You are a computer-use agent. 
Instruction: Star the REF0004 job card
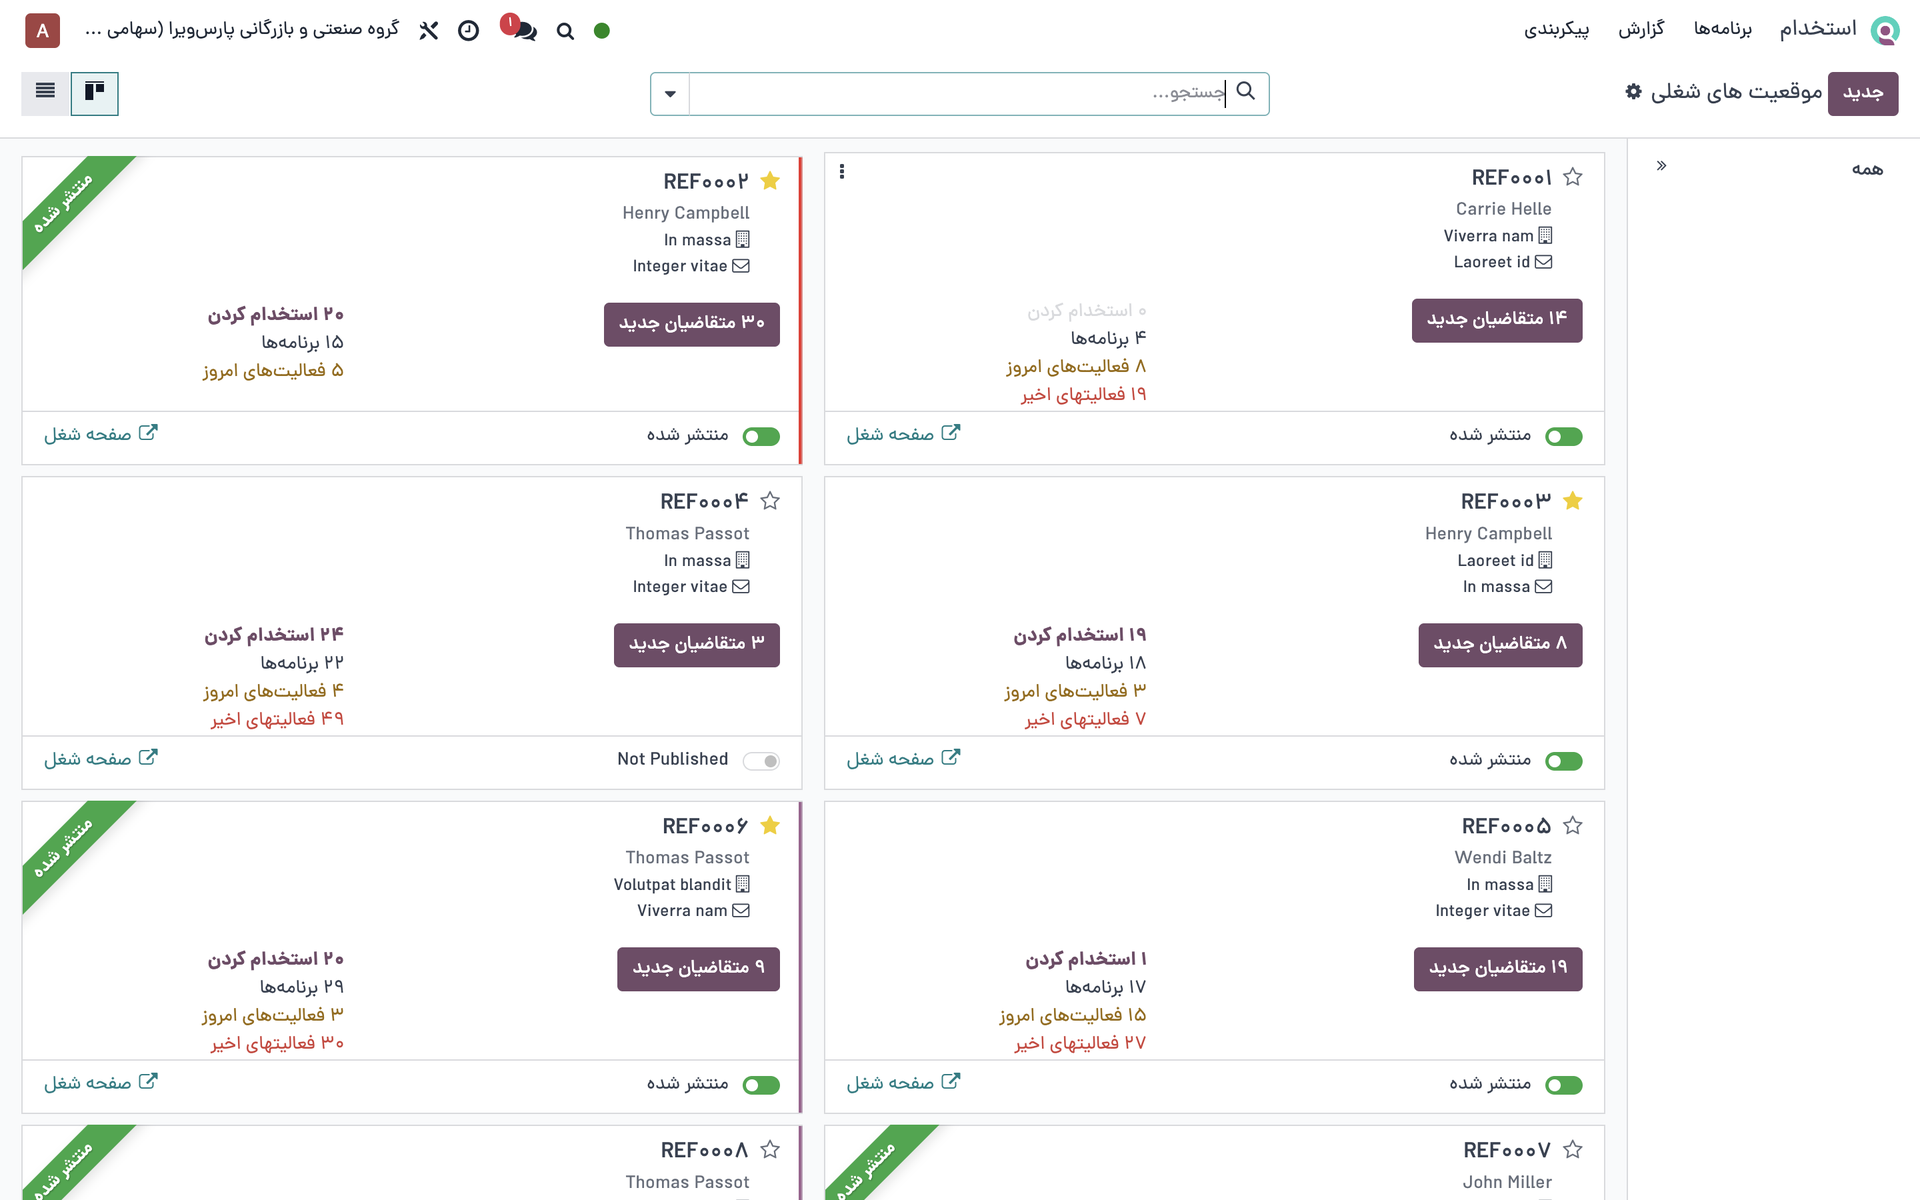[x=769, y=501]
